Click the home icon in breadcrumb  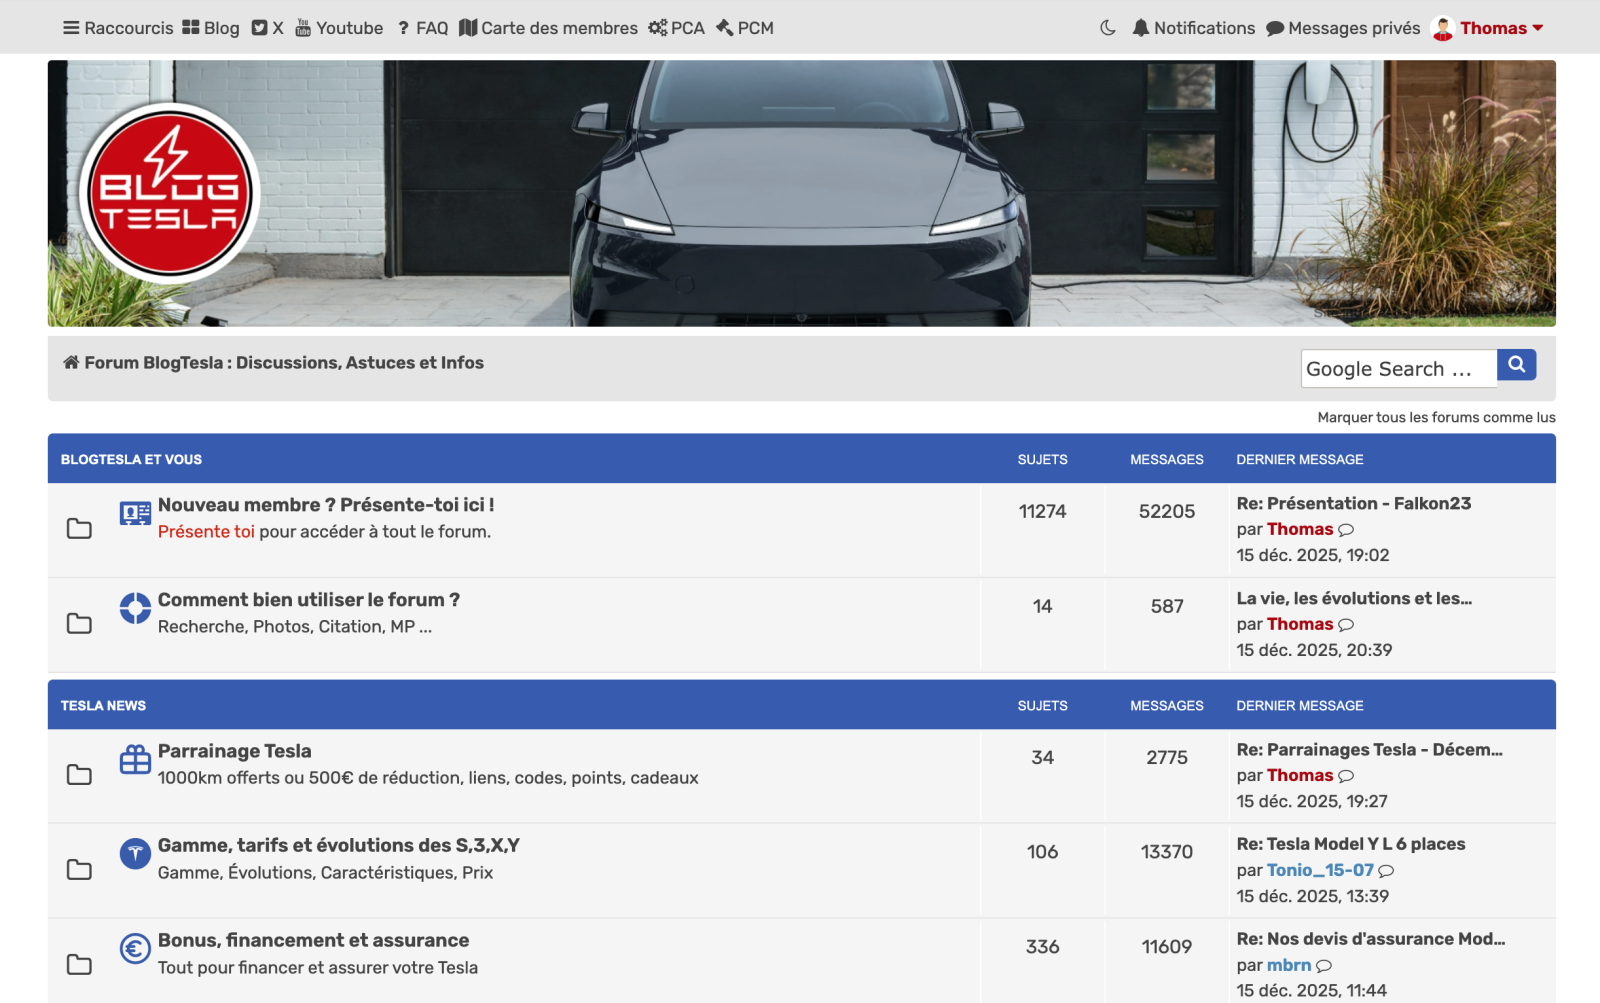pos(71,362)
